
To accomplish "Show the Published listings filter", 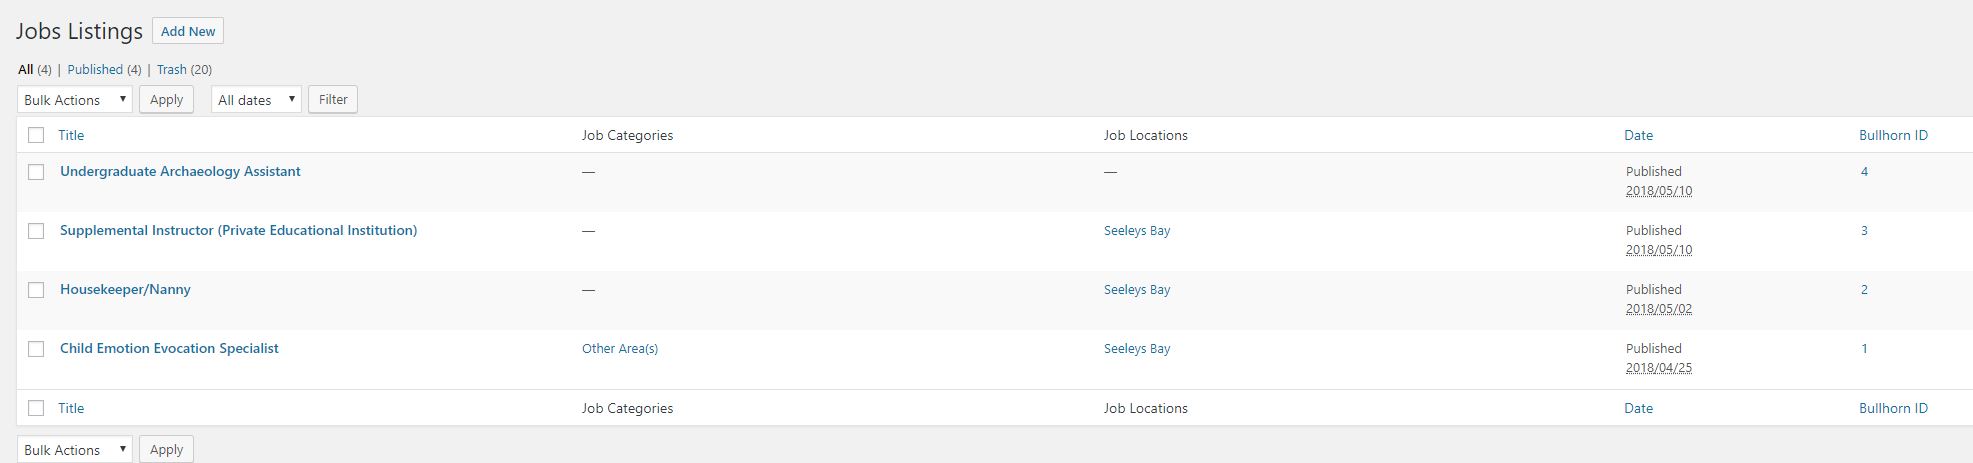I will pyautogui.click(x=95, y=70).
